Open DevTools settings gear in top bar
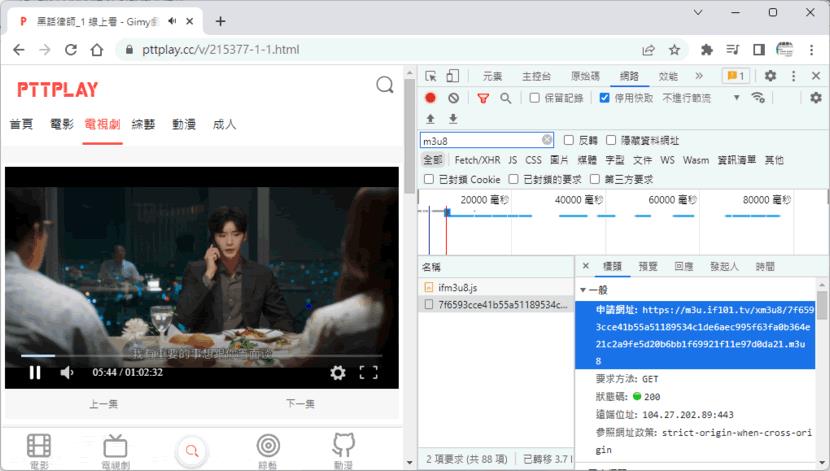Screen dimensions: 830x471 tap(770, 76)
